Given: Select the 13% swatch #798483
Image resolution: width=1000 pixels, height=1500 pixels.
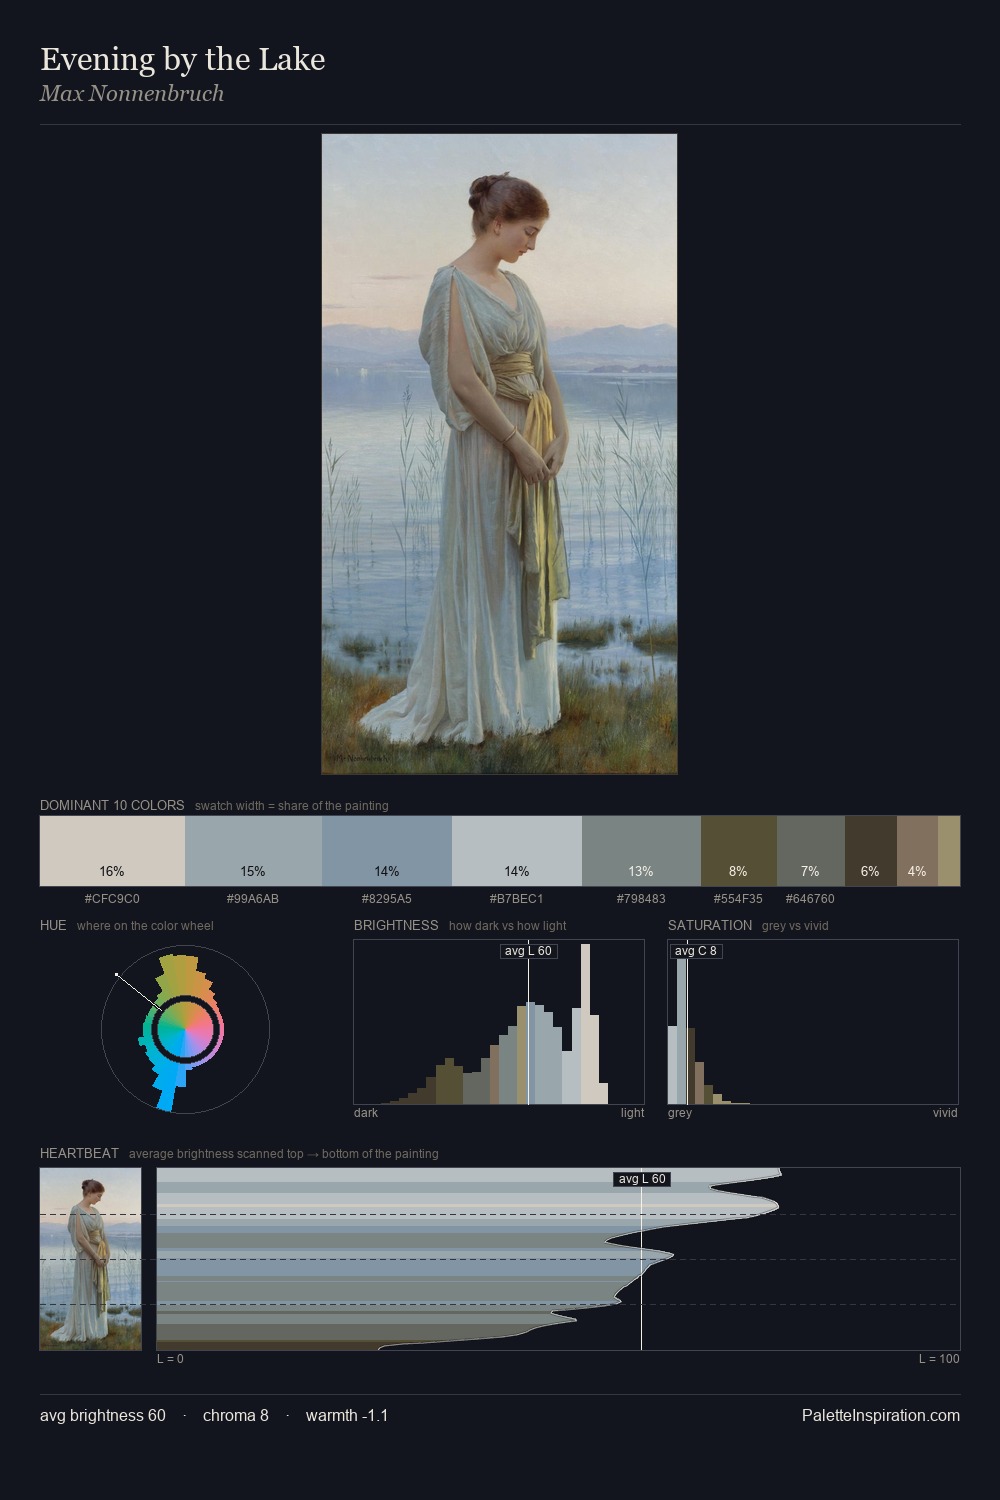Looking at the screenshot, I should 641,851.
